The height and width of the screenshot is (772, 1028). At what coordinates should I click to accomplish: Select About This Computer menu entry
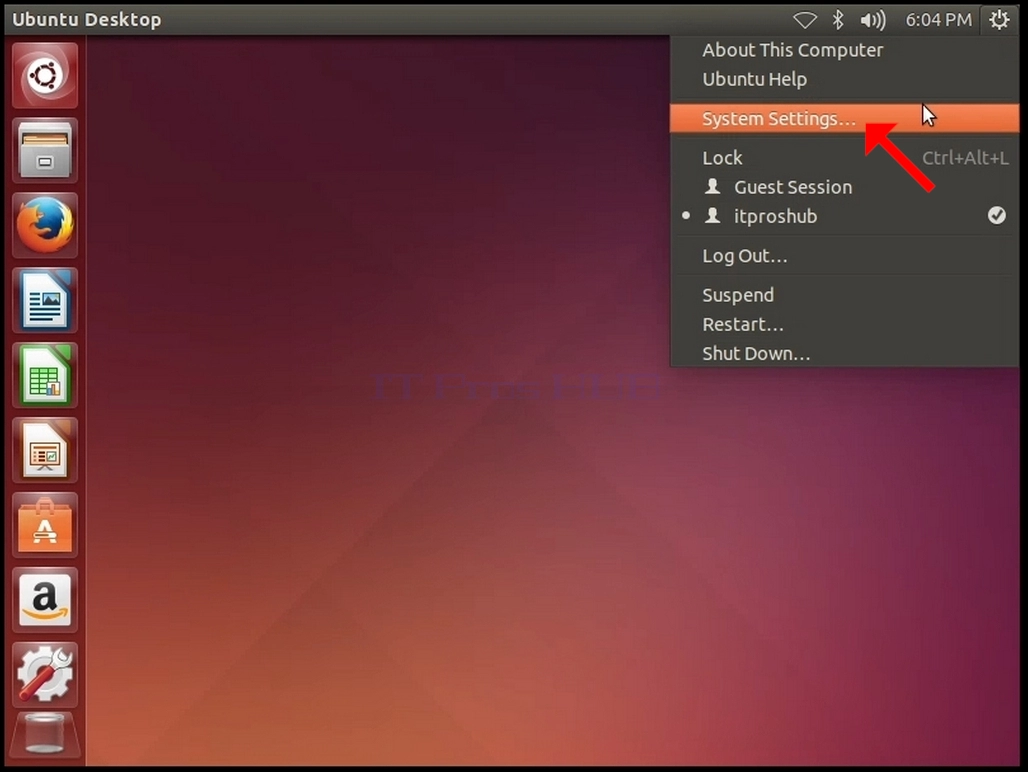coord(844,50)
